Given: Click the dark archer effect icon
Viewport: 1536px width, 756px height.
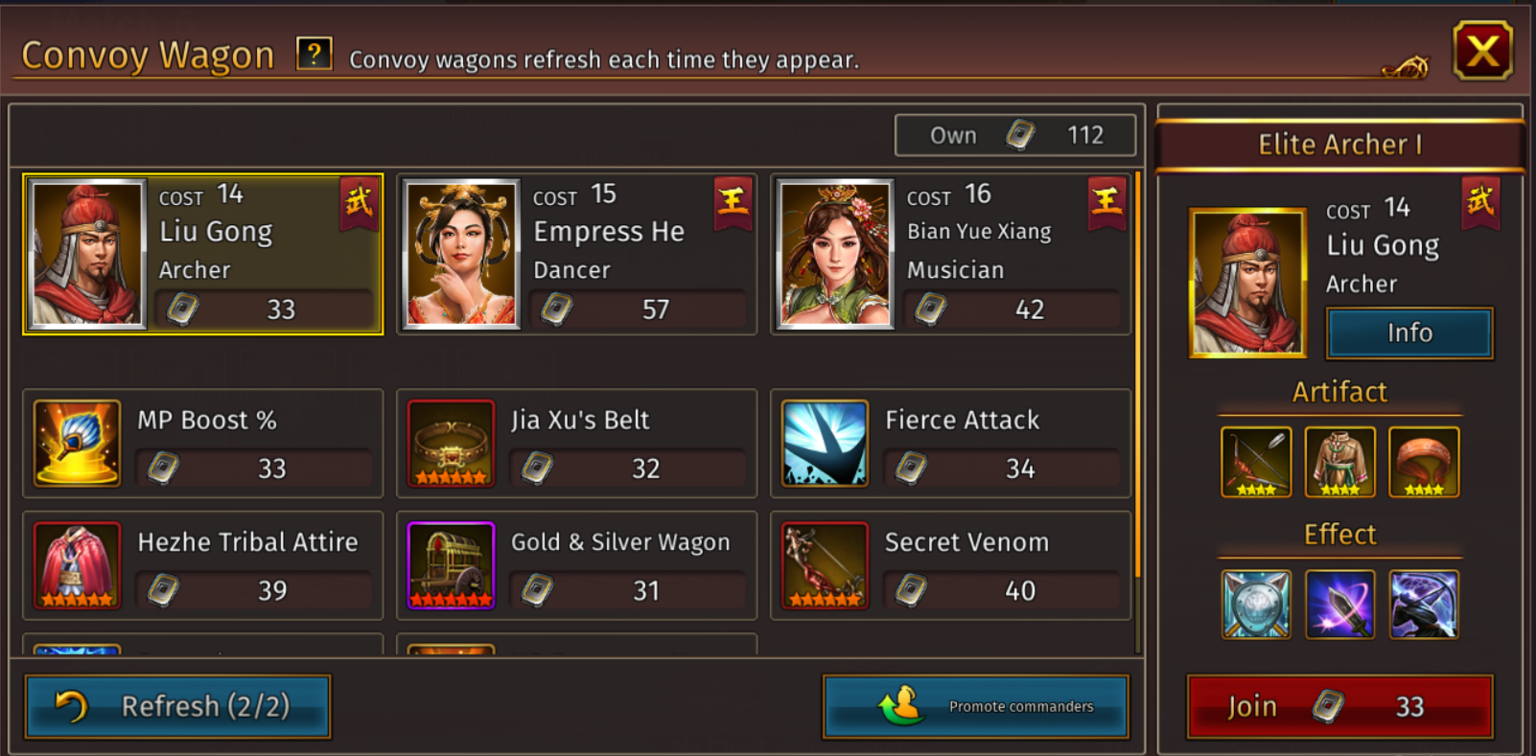Looking at the screenshot, I should [1424, 604].
